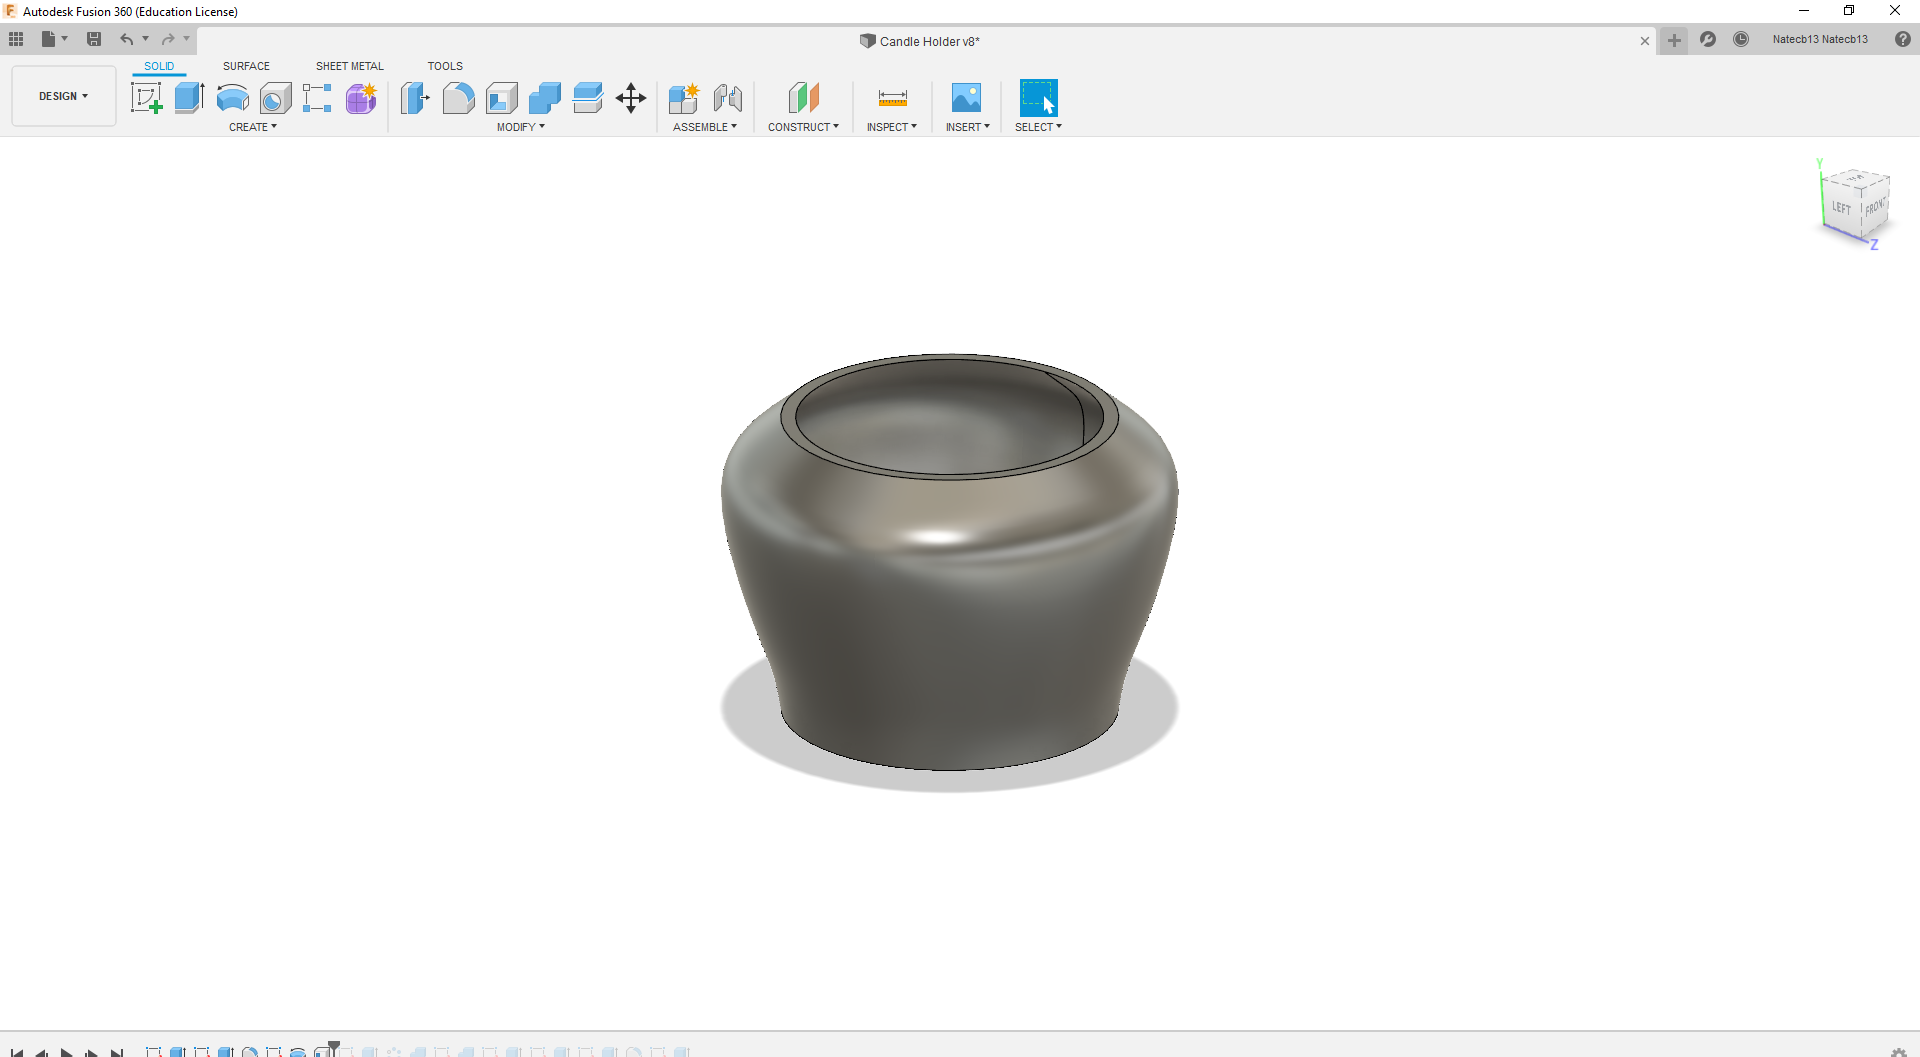Open the Natecb13 account menu

1819,40
